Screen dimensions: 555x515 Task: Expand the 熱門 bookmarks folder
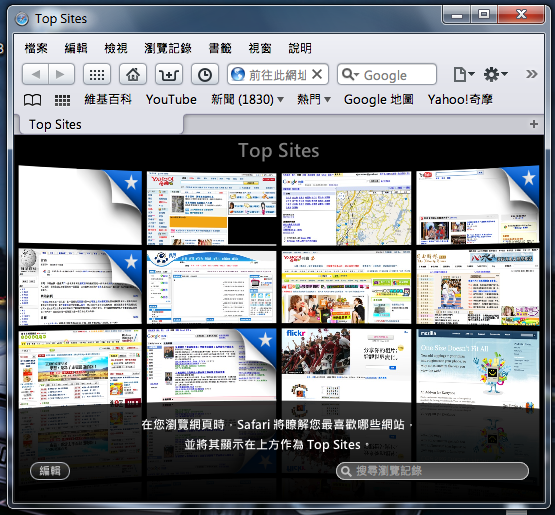pyautogui.click(x=314, y=99)
